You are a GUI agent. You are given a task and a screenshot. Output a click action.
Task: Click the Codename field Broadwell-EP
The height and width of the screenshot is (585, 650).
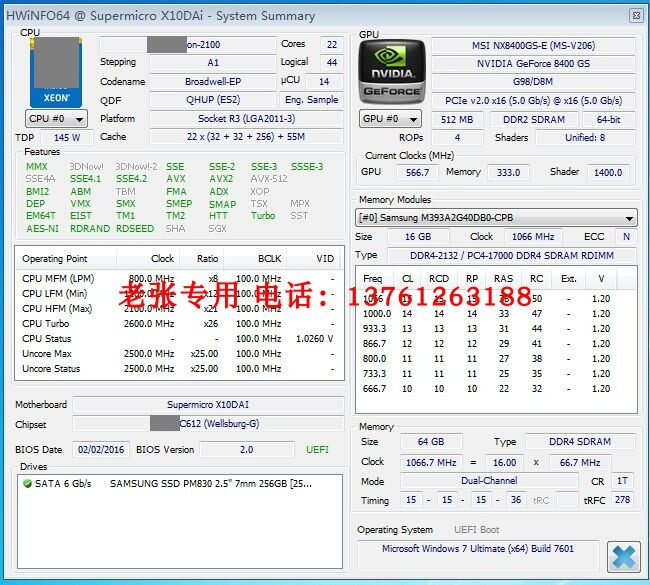[213, 82]
